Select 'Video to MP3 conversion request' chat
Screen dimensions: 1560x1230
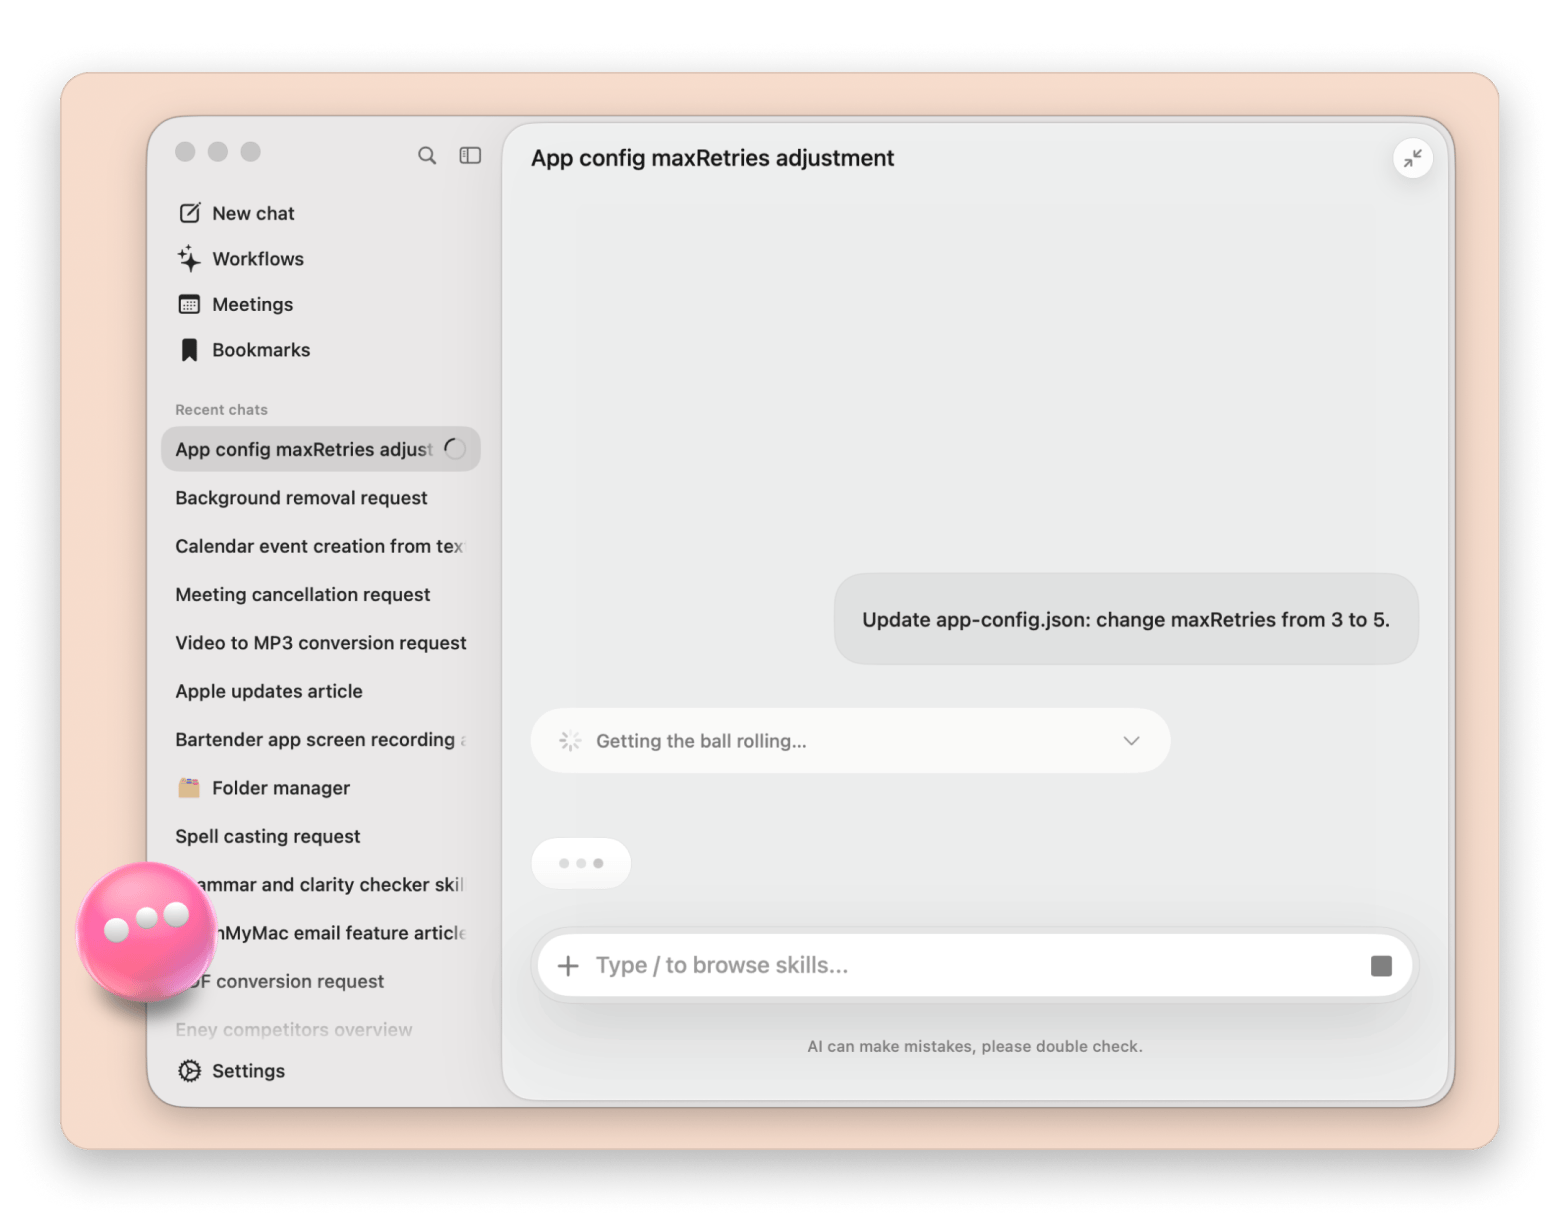[x=320, y=643]
